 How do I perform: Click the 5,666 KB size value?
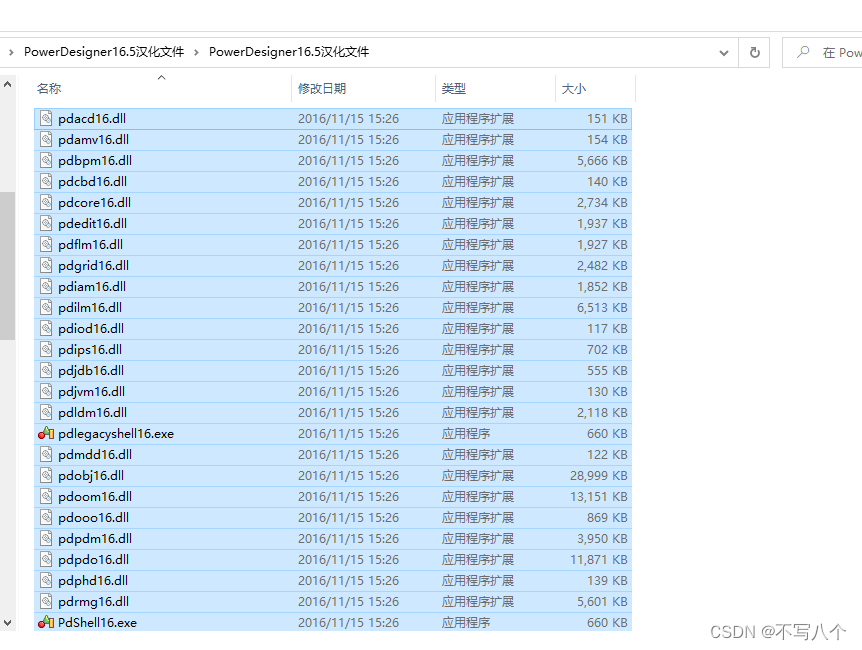coord(602,160)
